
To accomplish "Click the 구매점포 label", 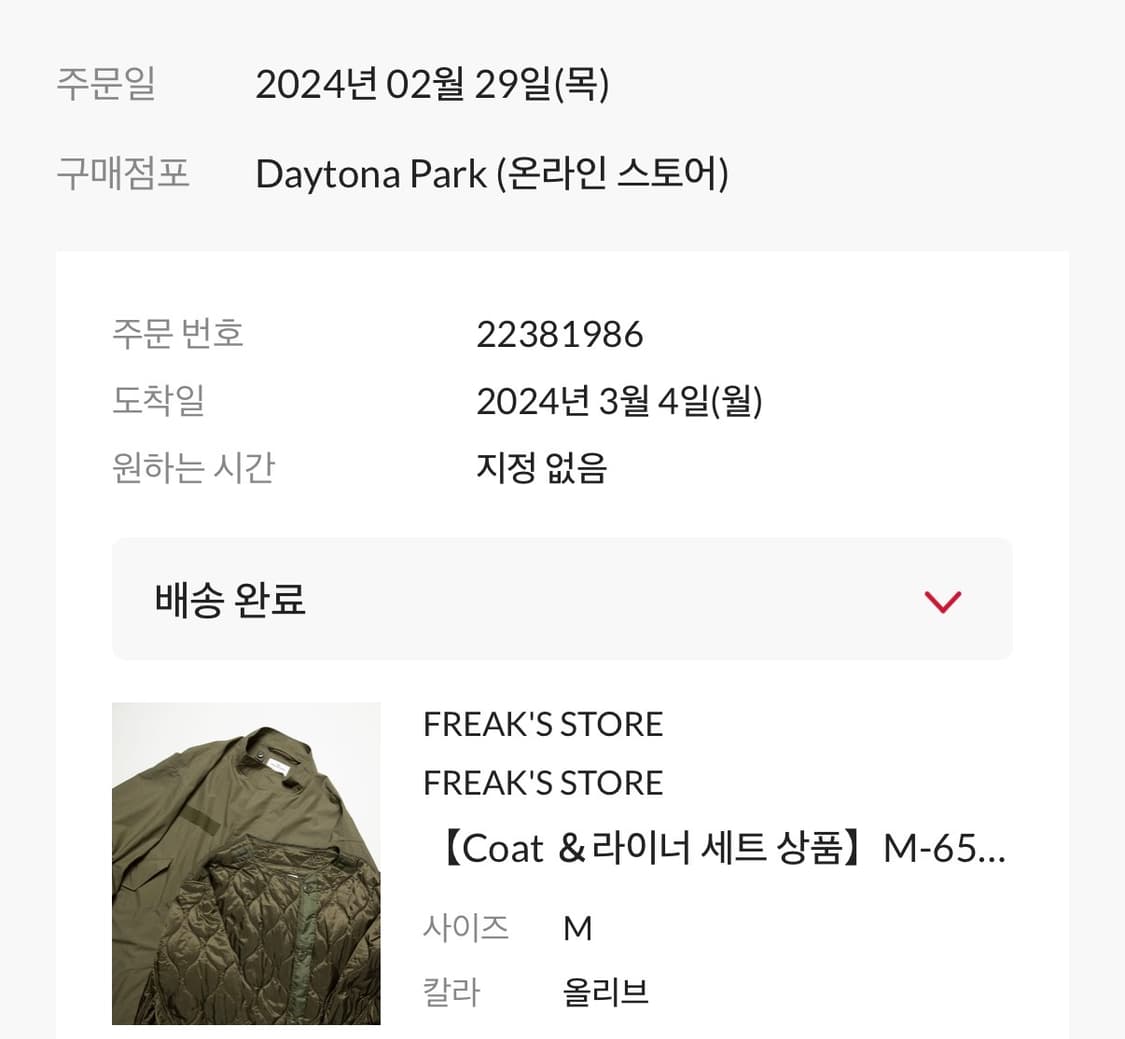I will point(122,174).
